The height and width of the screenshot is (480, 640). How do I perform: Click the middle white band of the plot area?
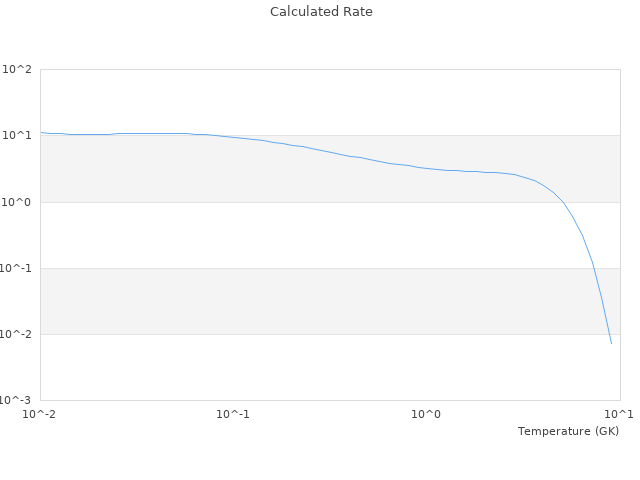pos(300,235)
